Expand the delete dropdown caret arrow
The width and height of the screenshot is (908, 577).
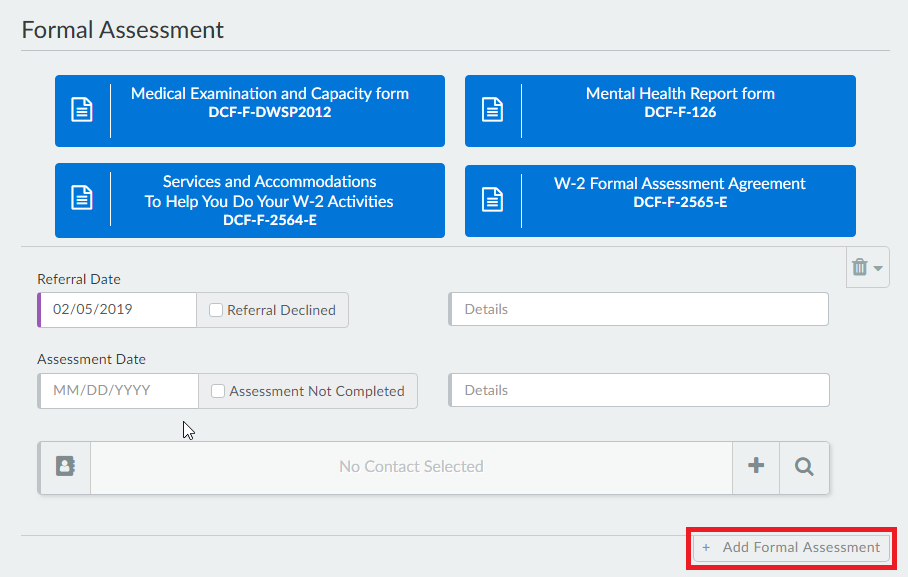[878, 268]
